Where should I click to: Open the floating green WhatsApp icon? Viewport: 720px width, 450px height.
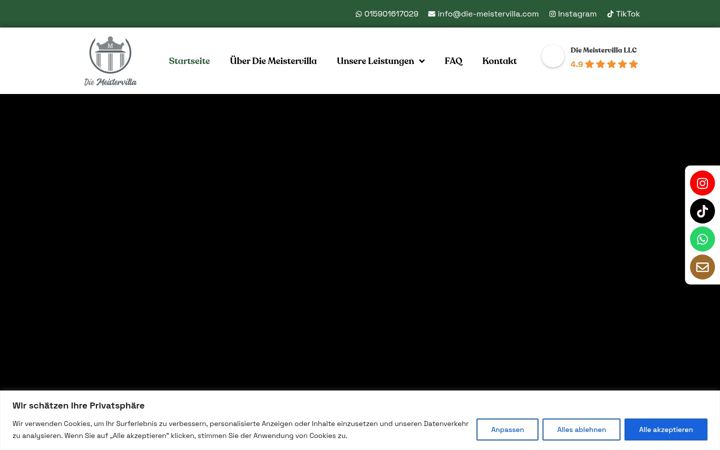pos(702,239)
